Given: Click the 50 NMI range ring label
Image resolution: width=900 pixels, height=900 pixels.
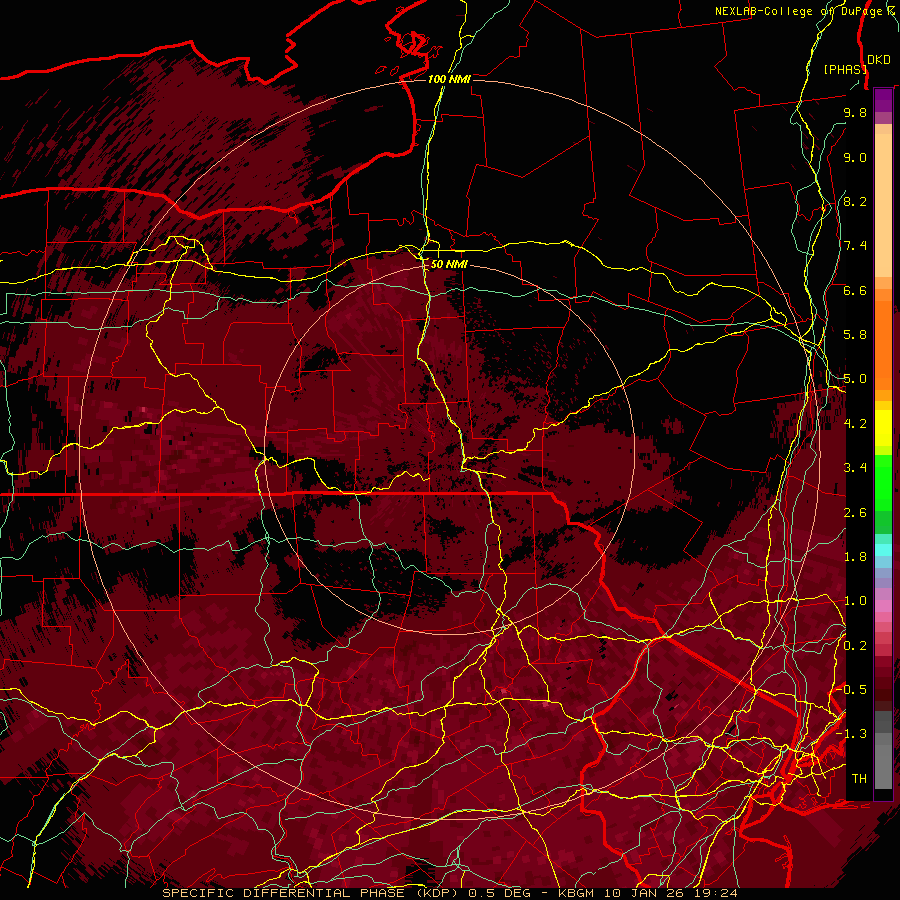Looking at the screenshot, I should 449,264.
